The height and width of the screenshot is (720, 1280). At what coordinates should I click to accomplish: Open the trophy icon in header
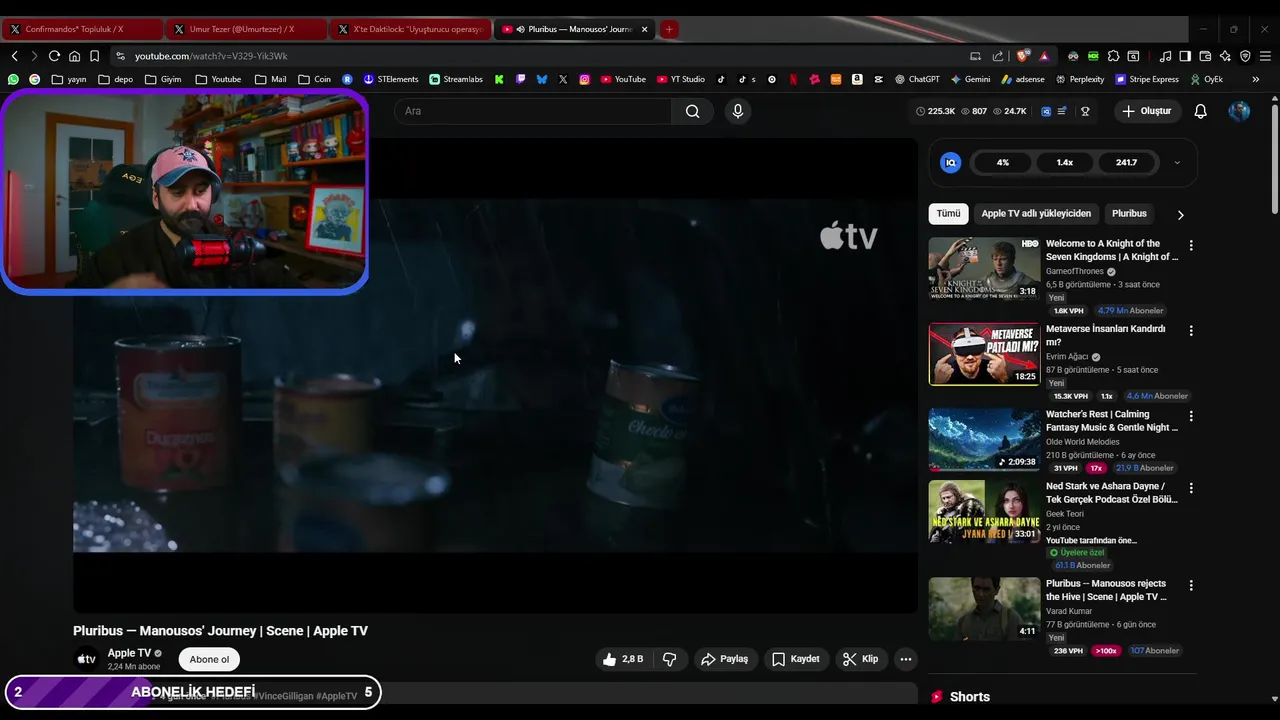[1085, 111]
